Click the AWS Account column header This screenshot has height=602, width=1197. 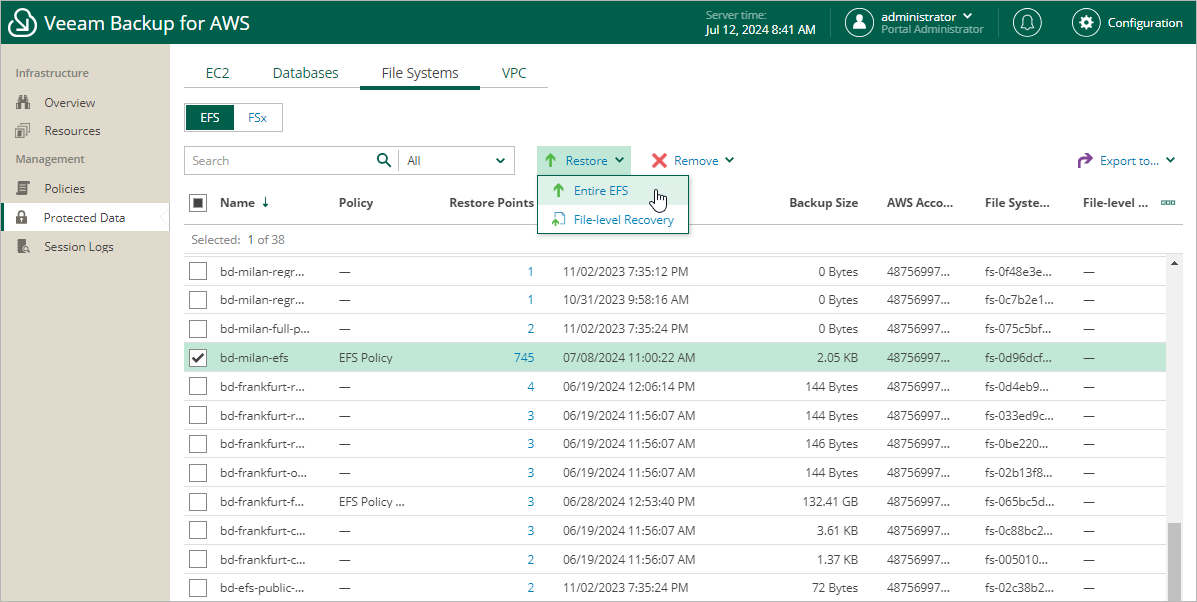(x=920, y=203)
